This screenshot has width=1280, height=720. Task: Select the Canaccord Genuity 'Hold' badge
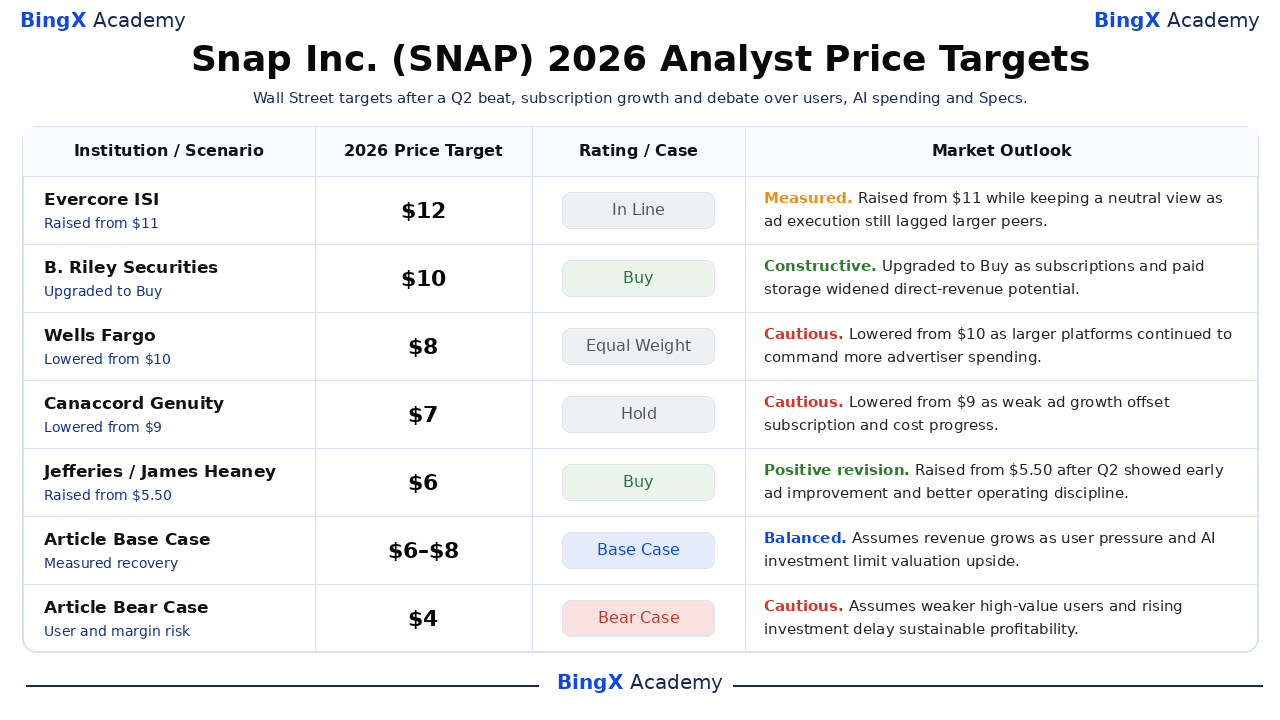tap(638, 414)
